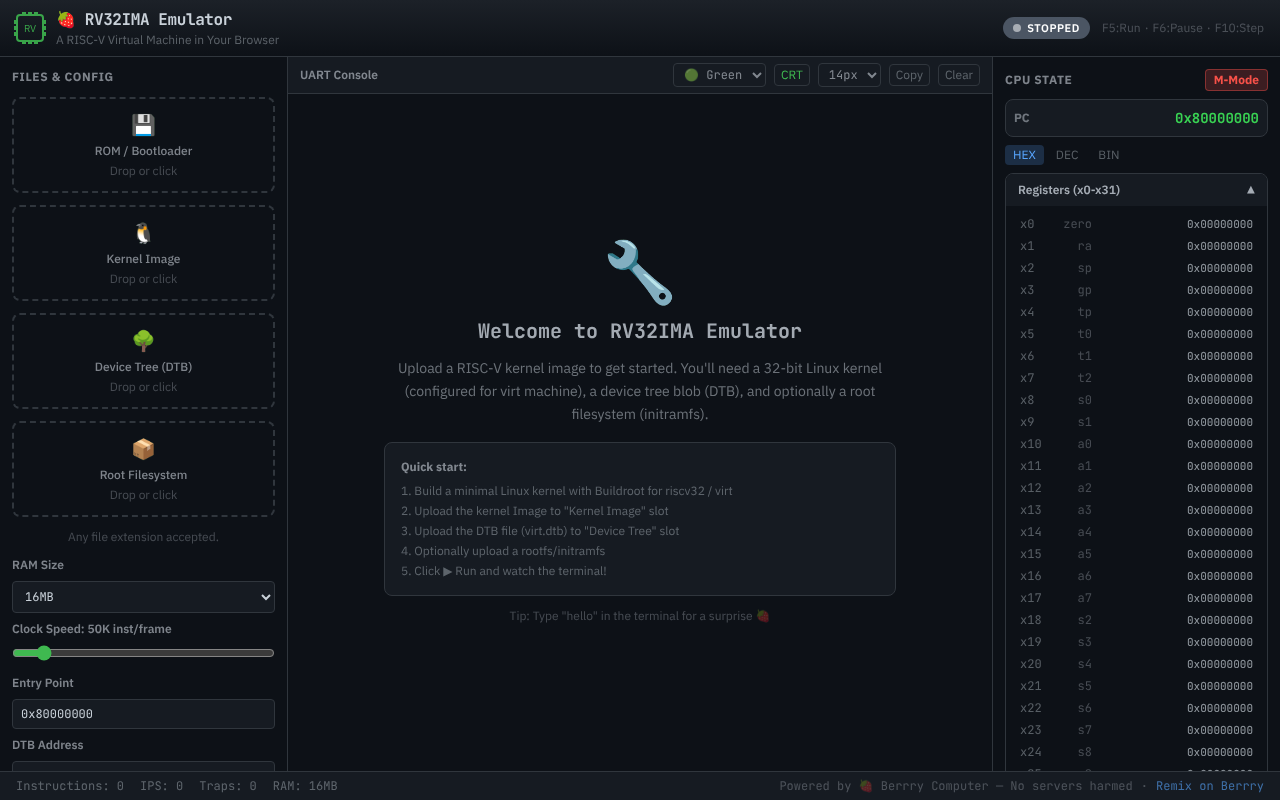
Task: Click the PC value 0x80000000
Action: pos(1216,118)
